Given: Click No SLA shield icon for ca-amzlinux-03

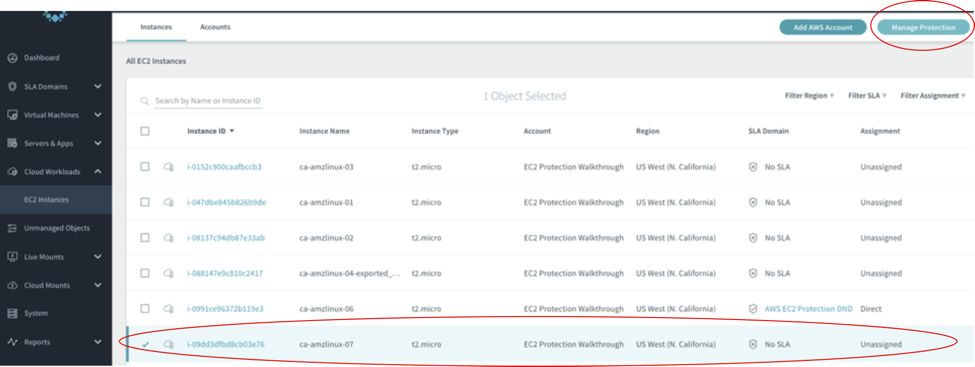Looking at the screenshot, I should tap(753, 167).
